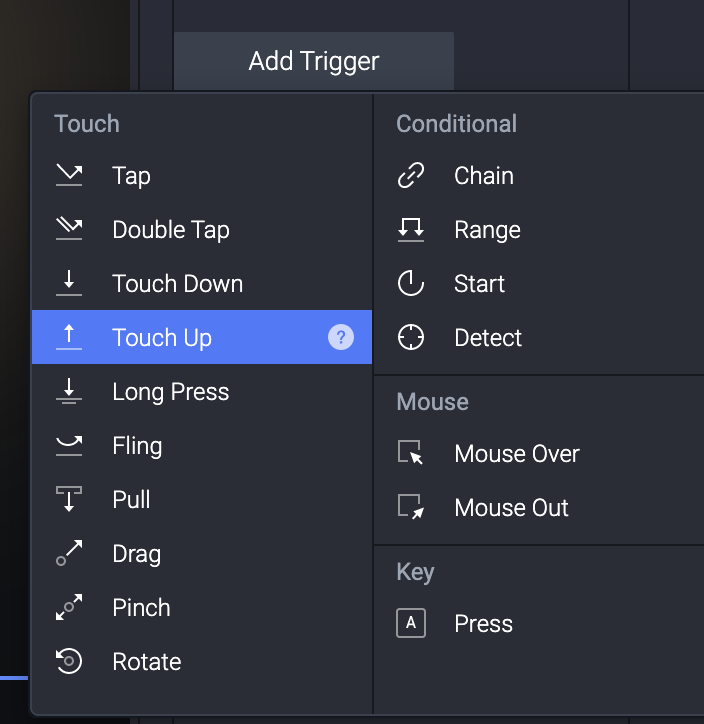Click the Pinch arrows icon
This screenshot has width=704, height=724.
(69, 608)
